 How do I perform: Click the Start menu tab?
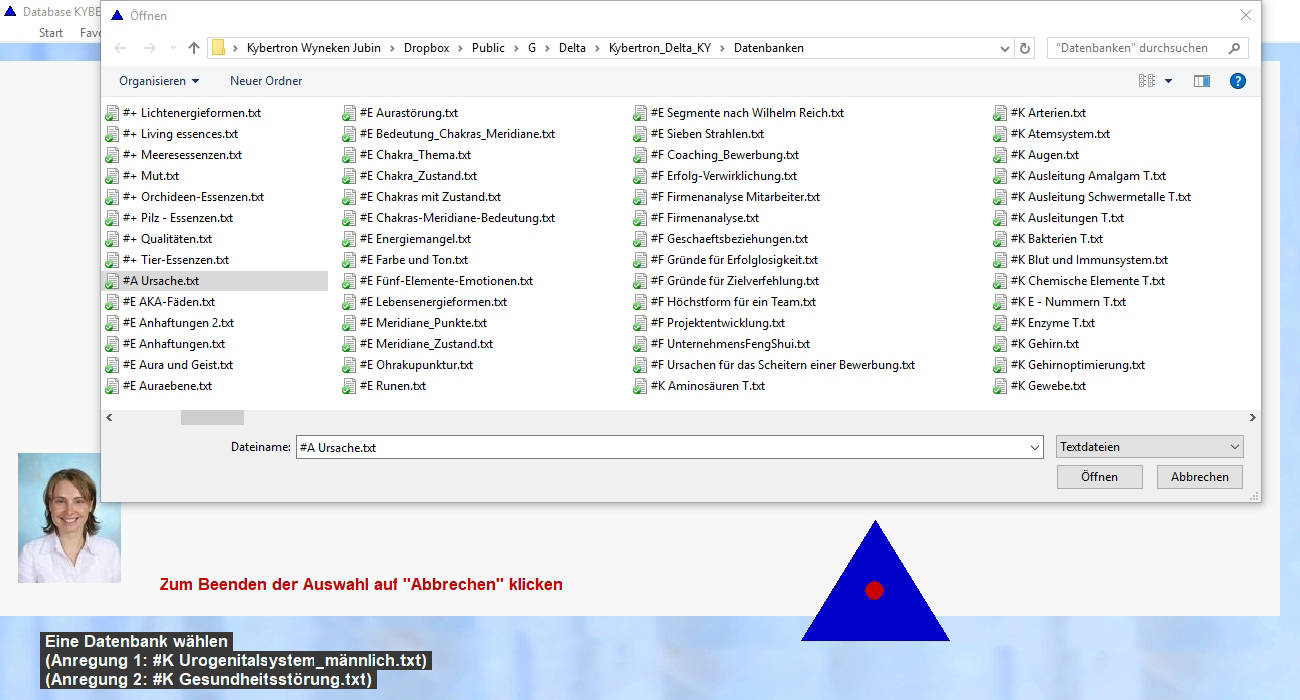click(51, 33)
